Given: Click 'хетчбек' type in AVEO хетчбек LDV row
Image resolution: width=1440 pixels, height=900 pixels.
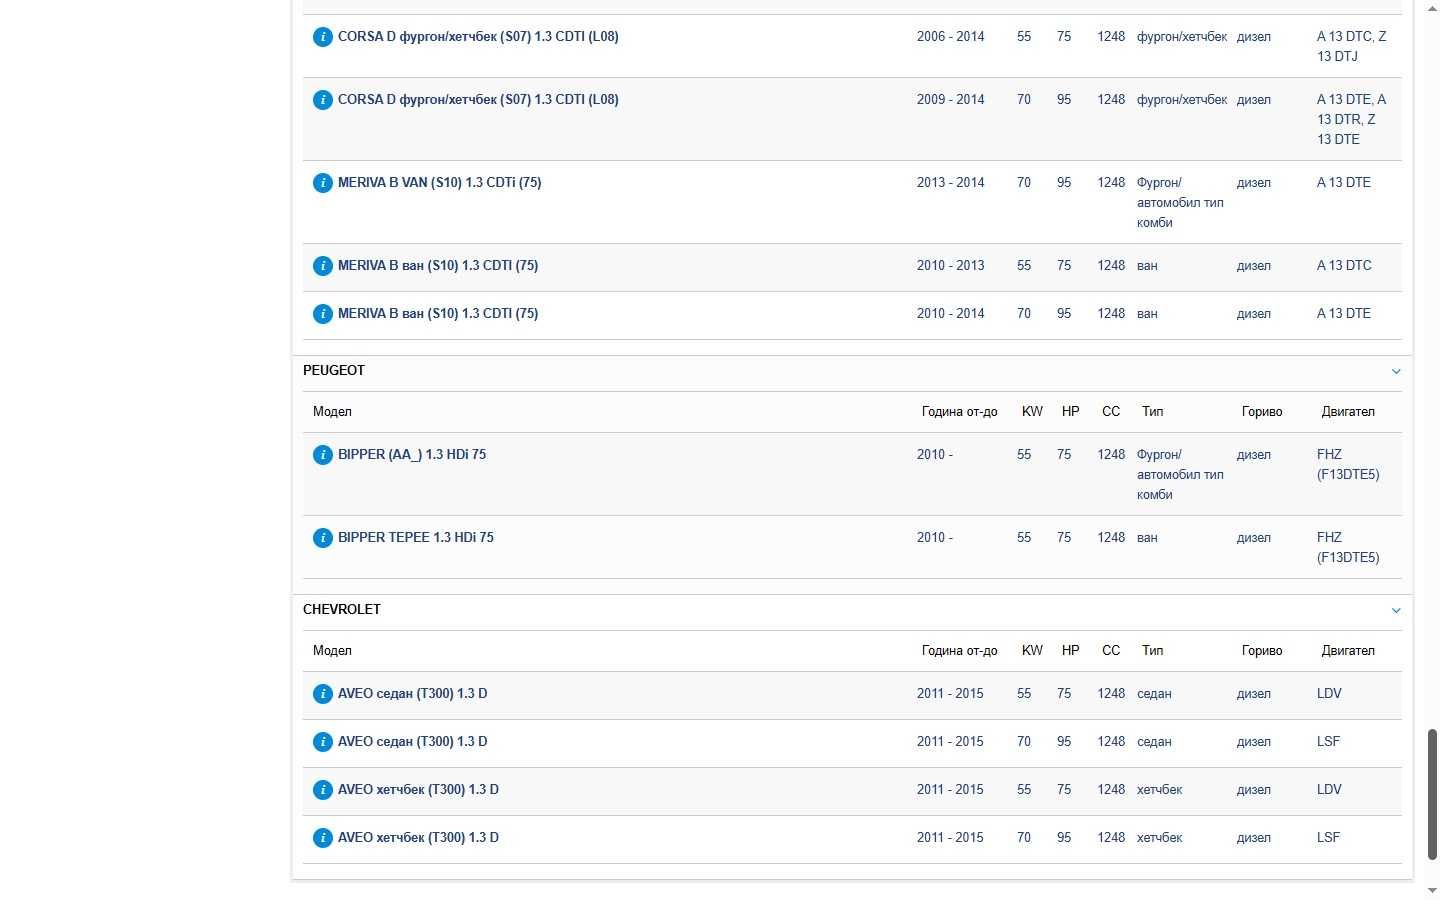Looking at the screenshot, I should click(1160, 789).
